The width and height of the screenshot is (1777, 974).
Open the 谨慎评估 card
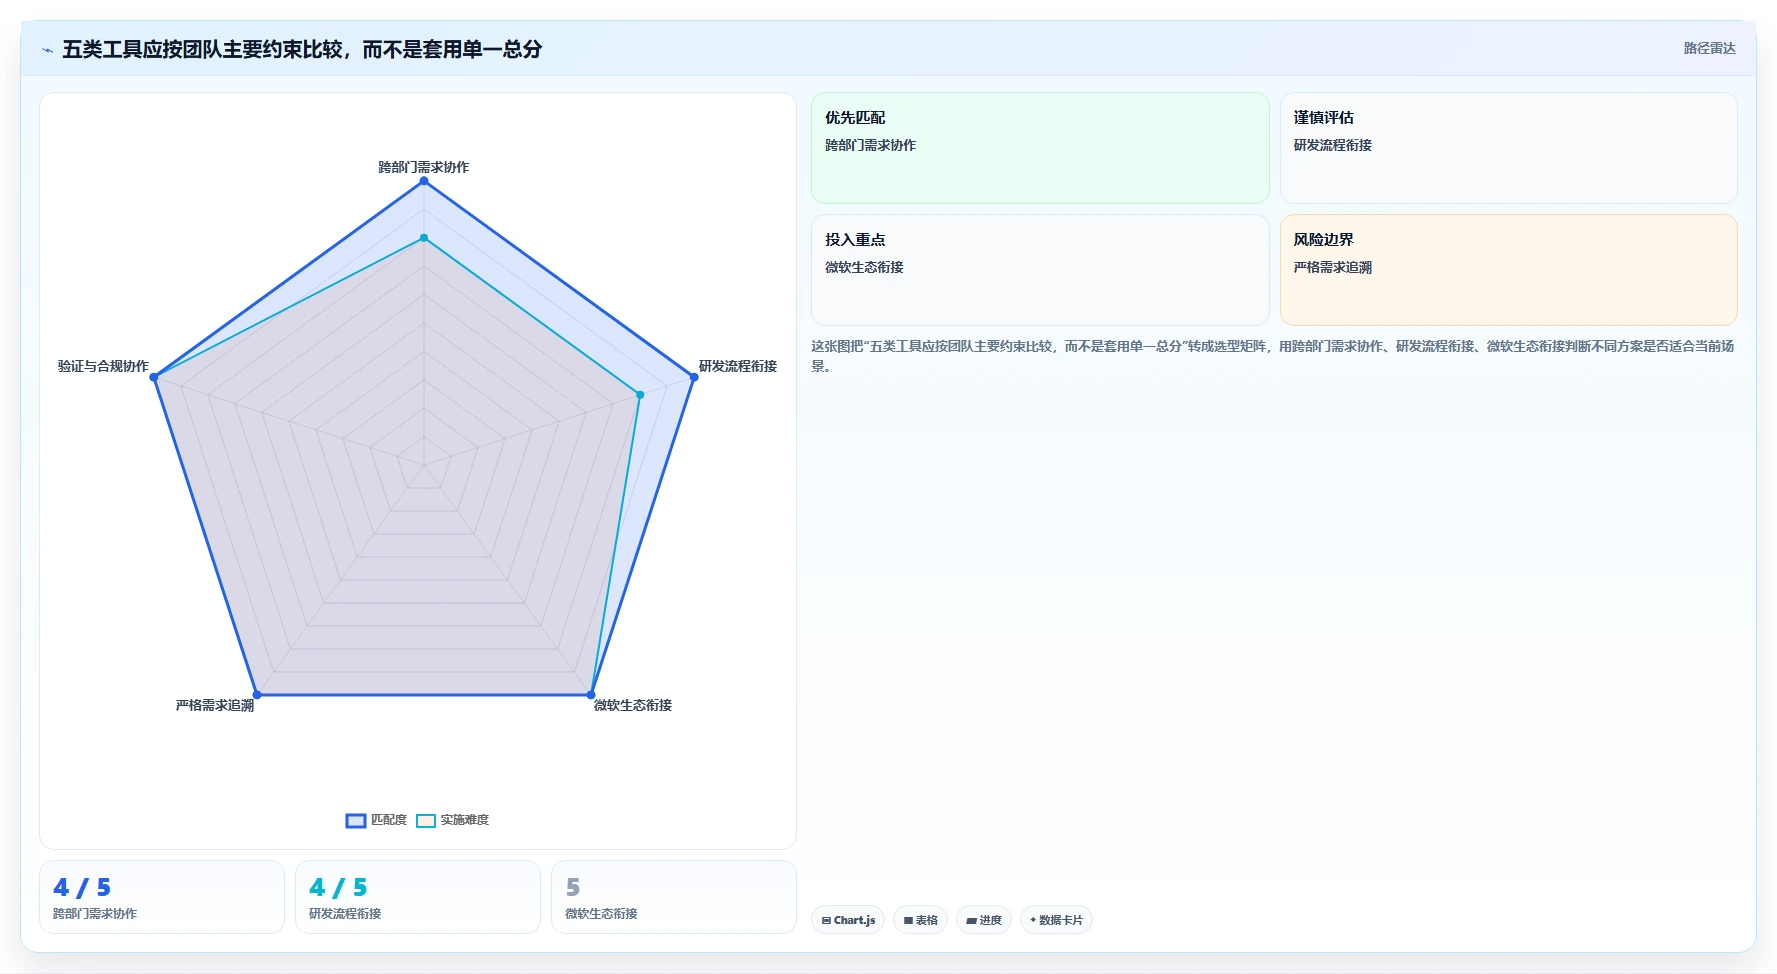point(1508,148)
